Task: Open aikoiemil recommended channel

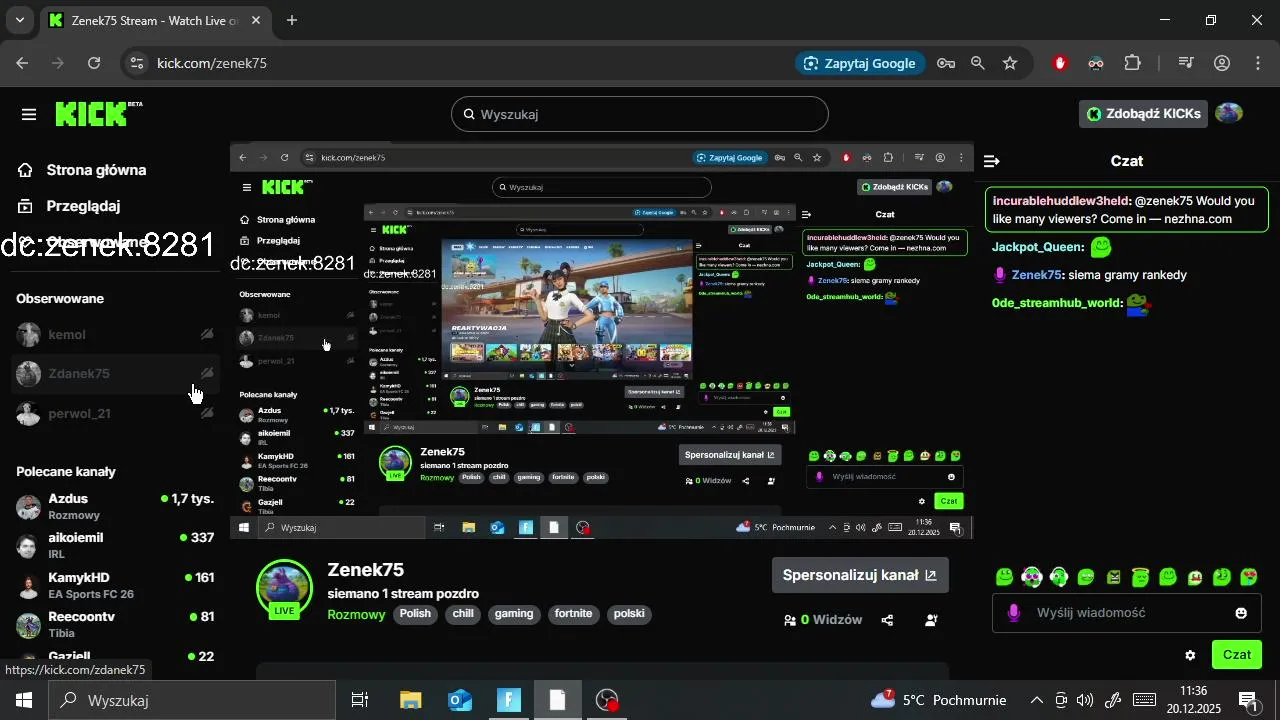Action: click(x=115, y=545)
